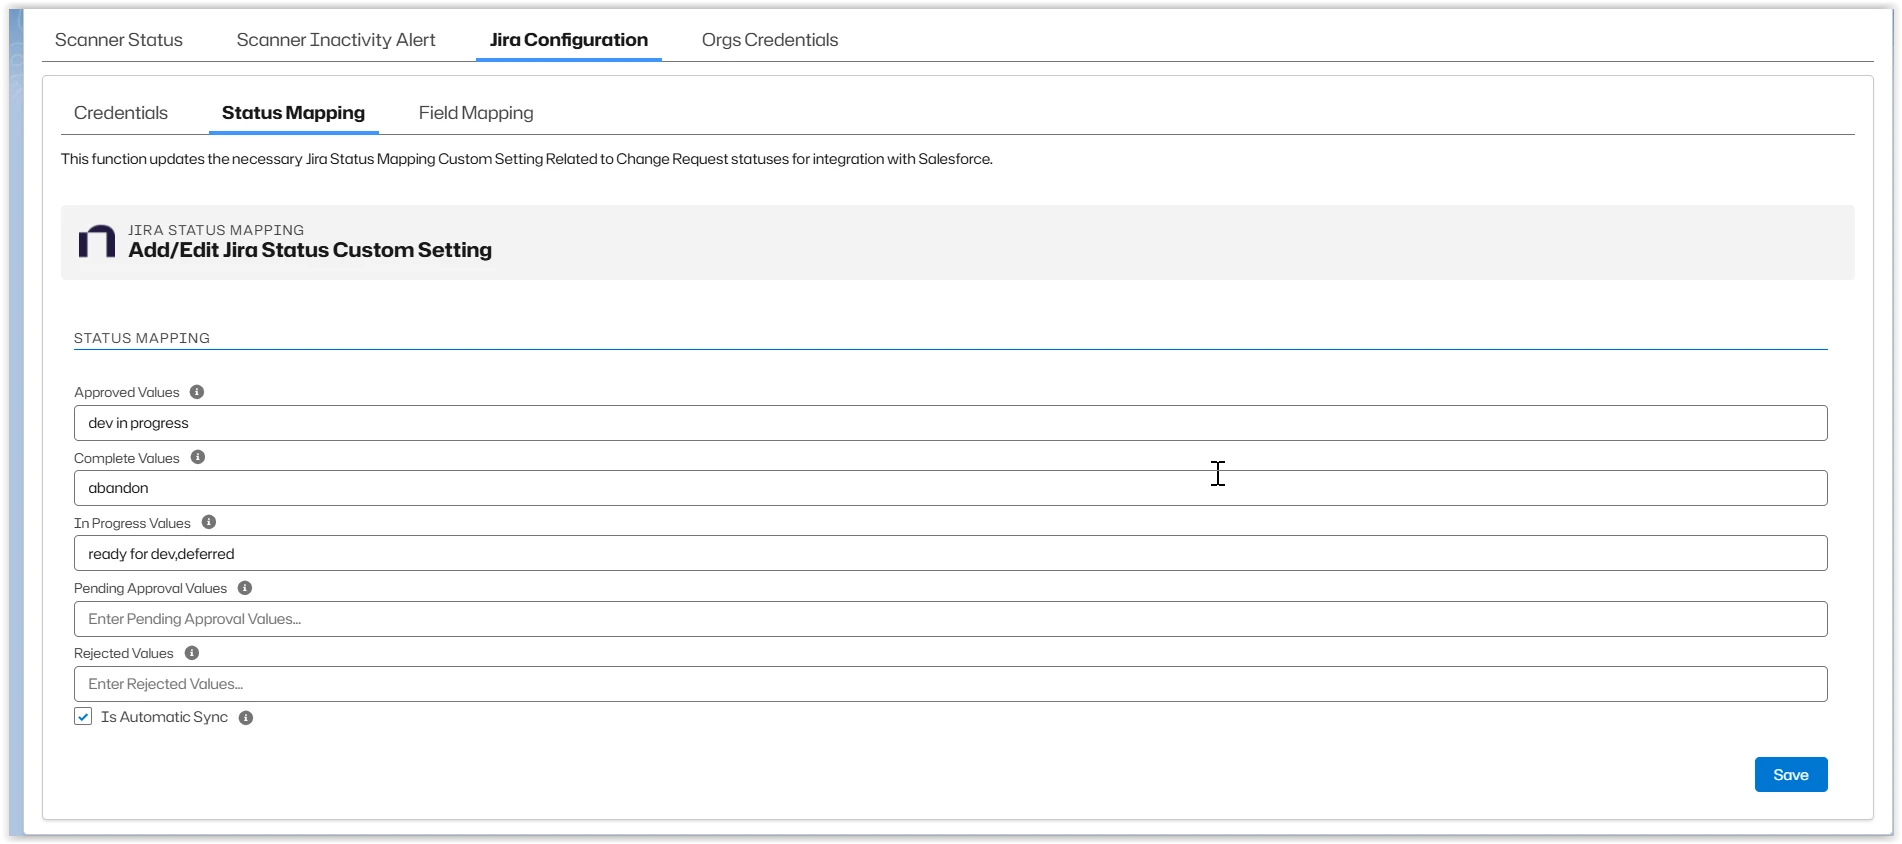Open the Credentials sub-tab
The width and height of the screenshot is (1902, 844).
pyautogui.click(x=121, y=113)
